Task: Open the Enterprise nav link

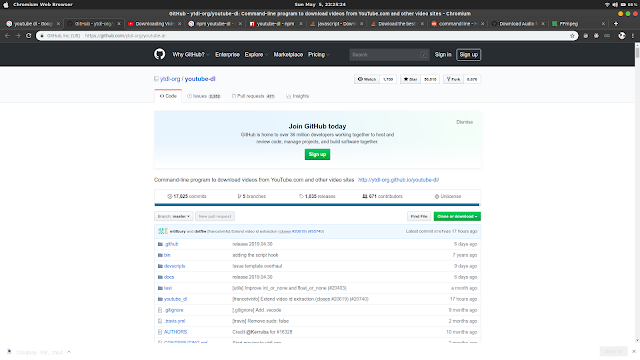Action: pyautogui.click(x=227, y=55)
